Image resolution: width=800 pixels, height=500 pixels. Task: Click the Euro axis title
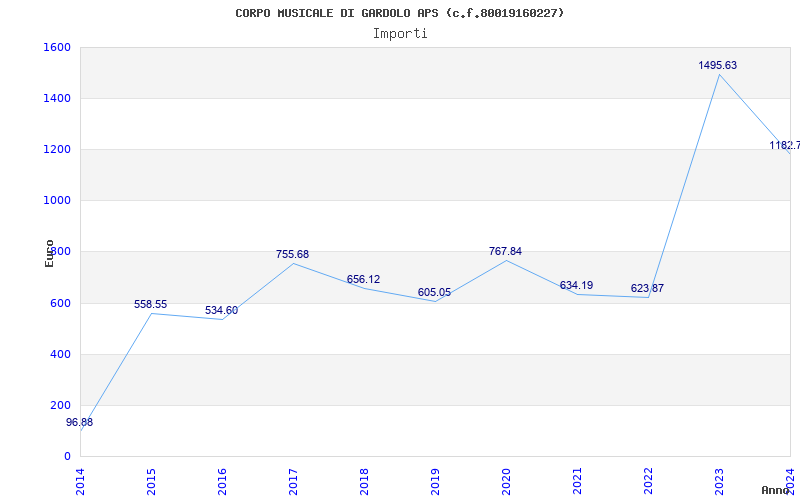pos(49,253)
